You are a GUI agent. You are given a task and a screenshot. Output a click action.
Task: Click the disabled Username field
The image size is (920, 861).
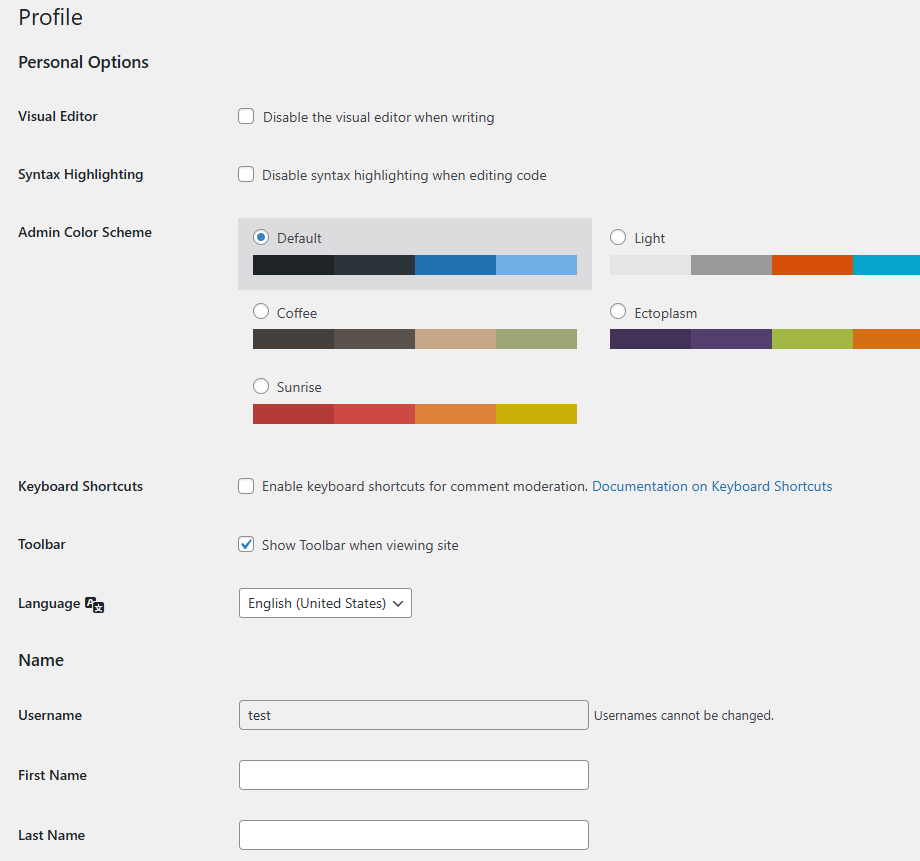pos(413,715)
